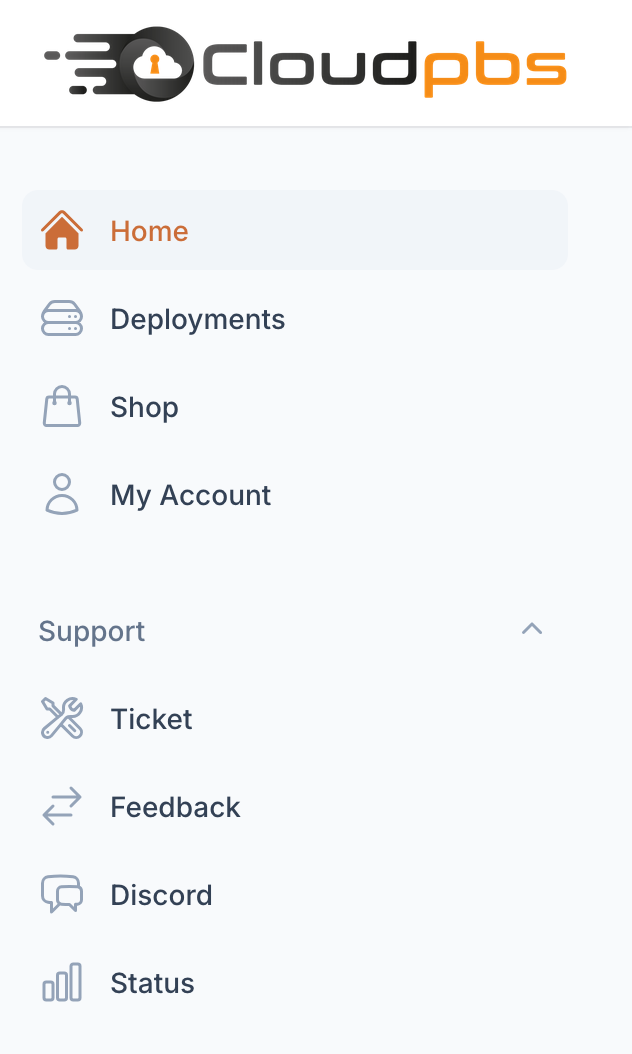The width and height of the screenshot is (632, 1054).
Task: Click the Deployments server stack icon
Action: [62, 318]
